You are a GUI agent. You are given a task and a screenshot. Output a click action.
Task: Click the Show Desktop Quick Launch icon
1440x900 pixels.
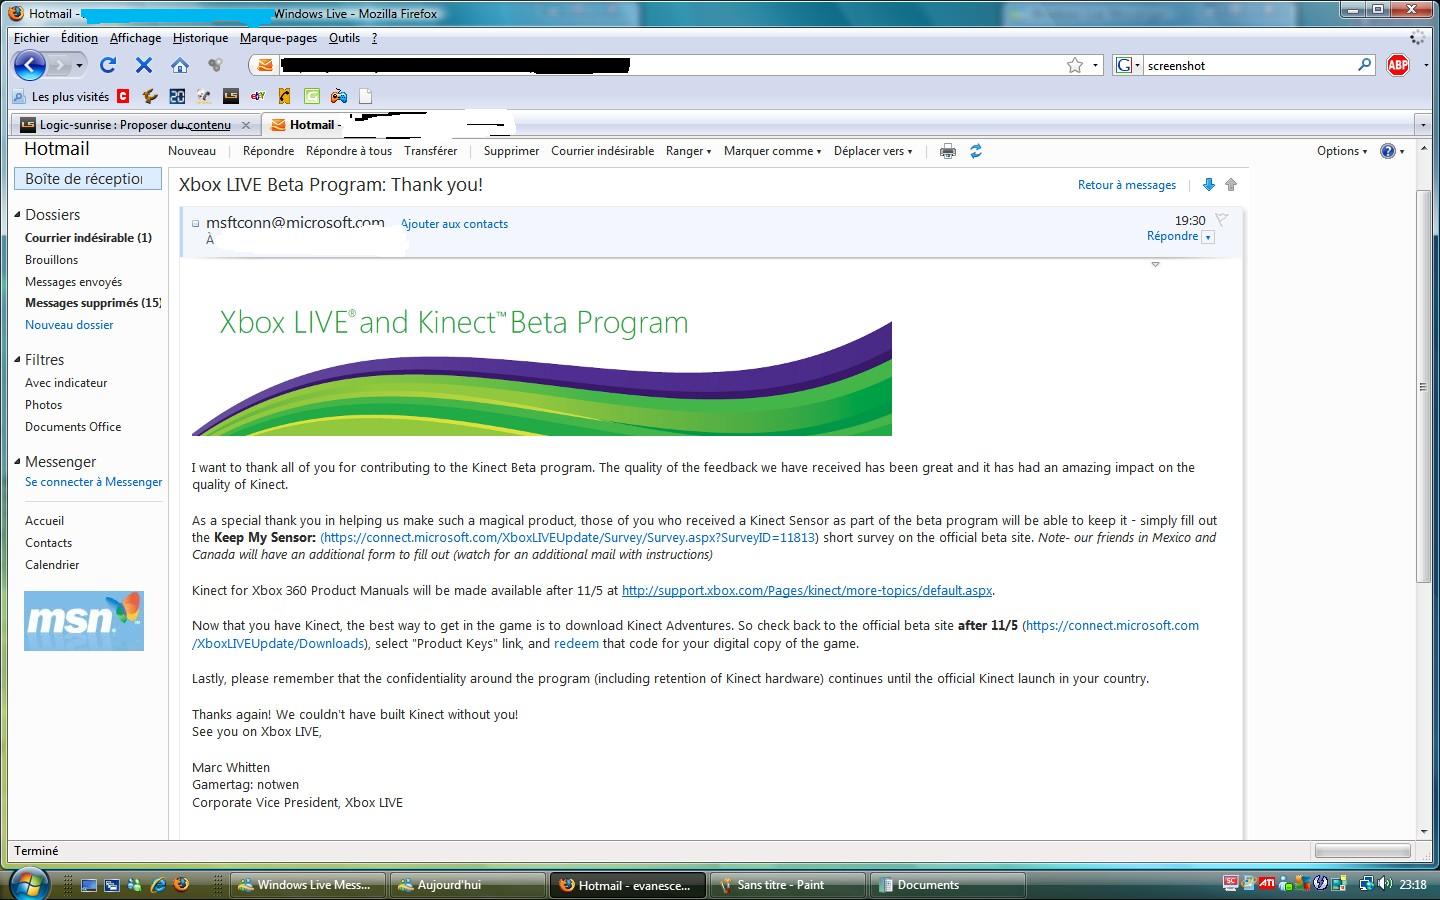tap(89, 885)
